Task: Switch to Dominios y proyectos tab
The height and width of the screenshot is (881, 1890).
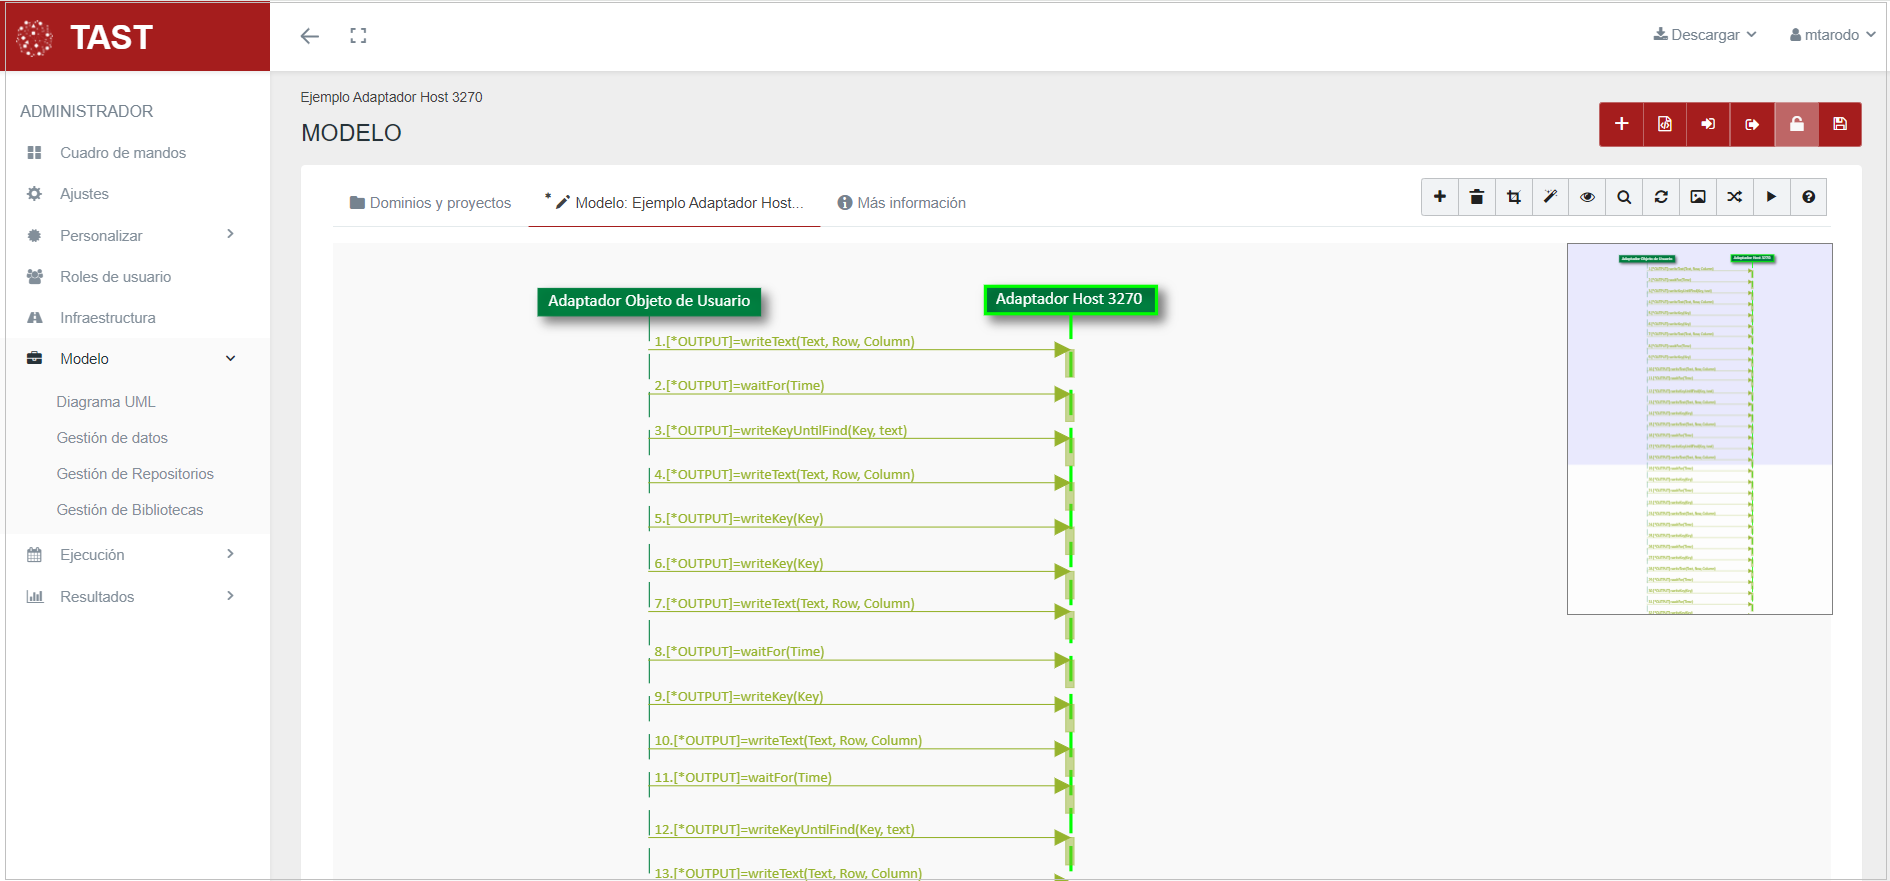Action: (x=430, y=203)
